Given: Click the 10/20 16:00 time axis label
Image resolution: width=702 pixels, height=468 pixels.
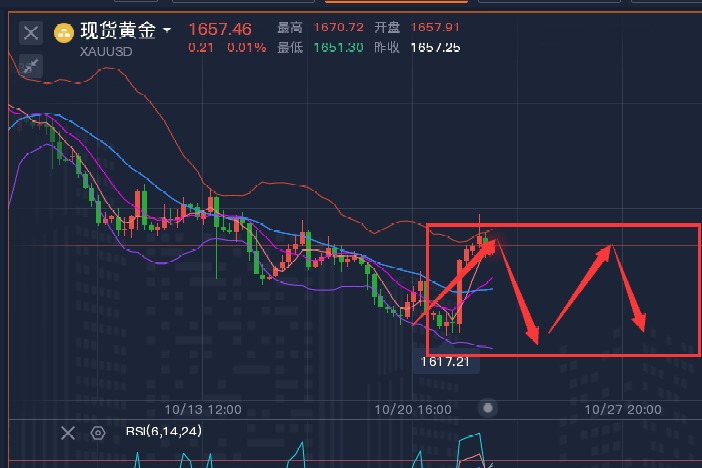Looking at the screenshot, I should coord(412,409).
